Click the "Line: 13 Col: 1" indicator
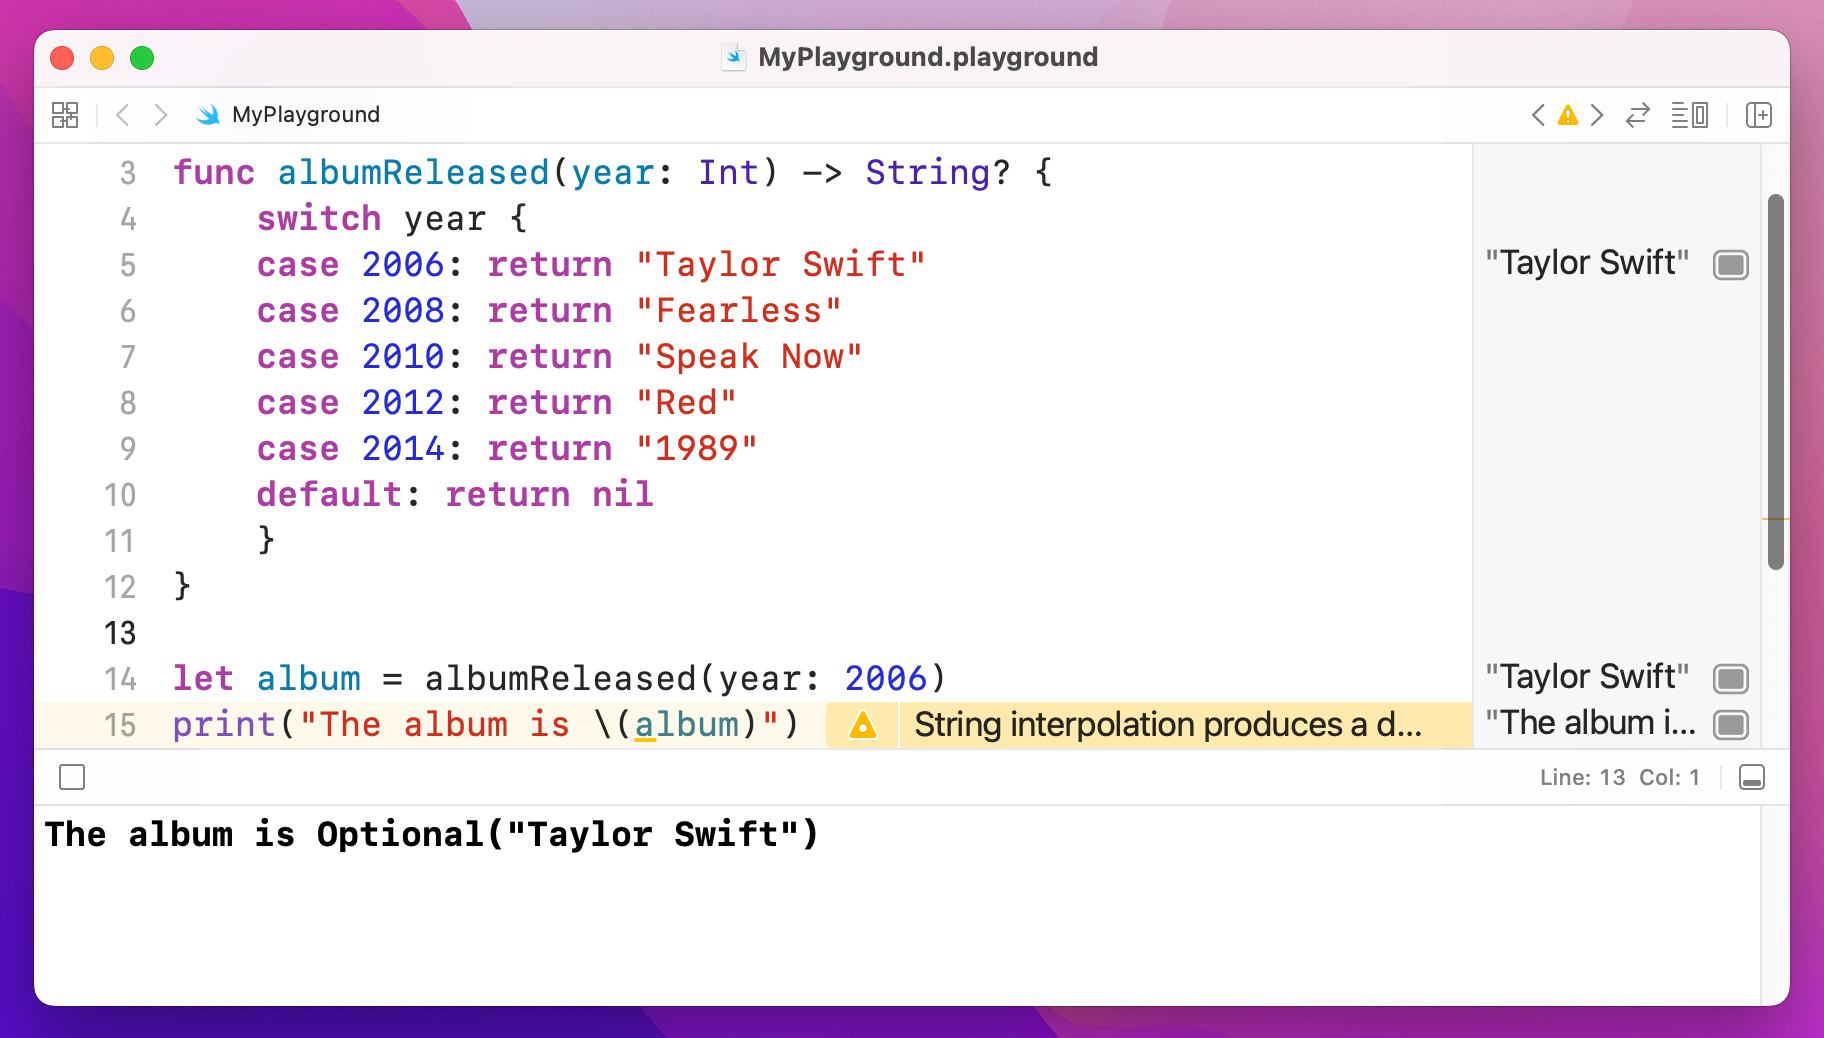 [1616, 777]
